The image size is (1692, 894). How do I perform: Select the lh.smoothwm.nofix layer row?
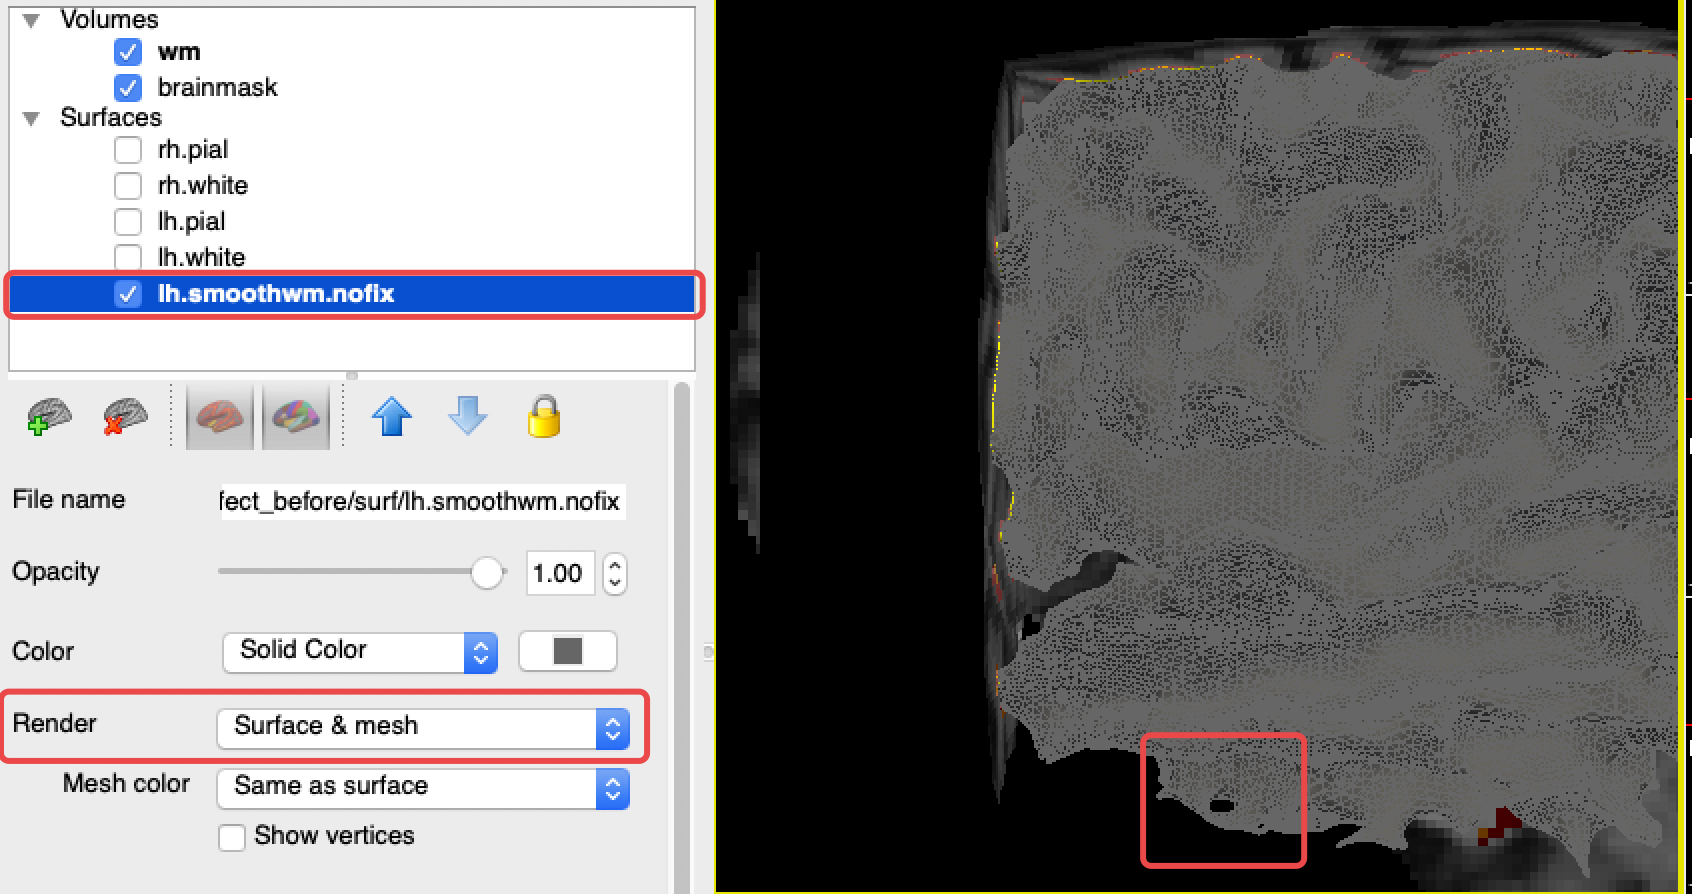[x=352, y=294]
